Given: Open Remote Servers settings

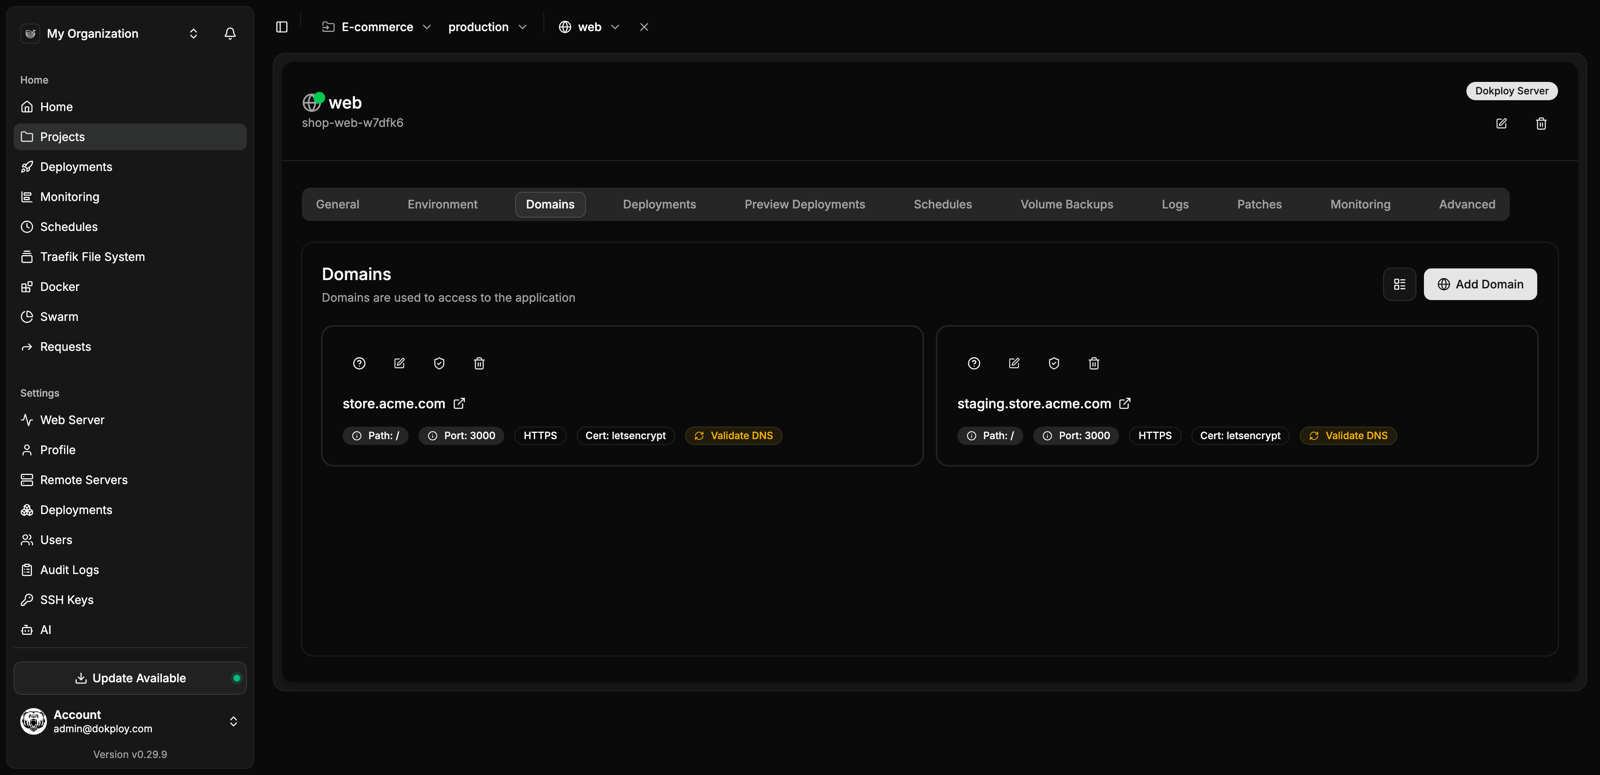Looking at the screenshot, I should (x=130, y=480).
